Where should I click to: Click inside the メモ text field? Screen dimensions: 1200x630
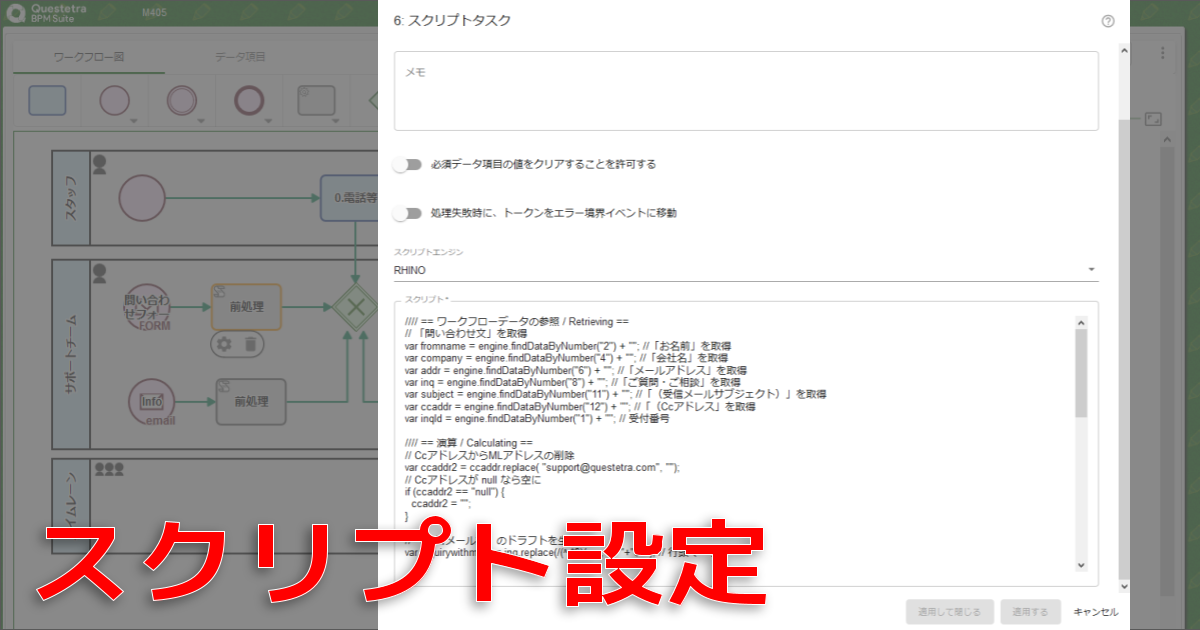(x=745, y=91)
